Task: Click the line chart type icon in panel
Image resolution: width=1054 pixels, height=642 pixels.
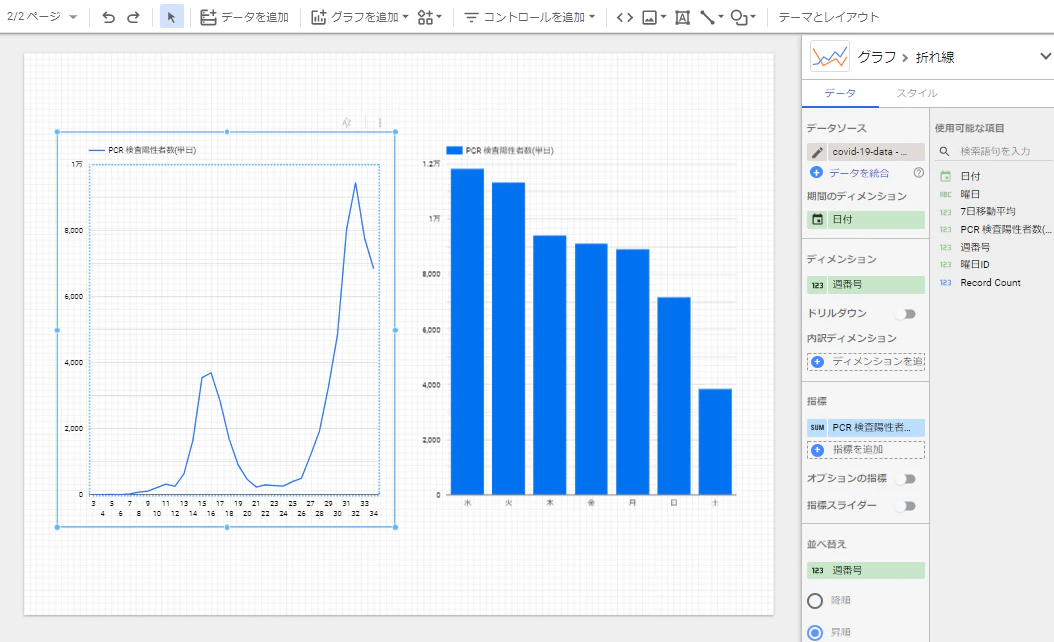Action: pos(829,56)
